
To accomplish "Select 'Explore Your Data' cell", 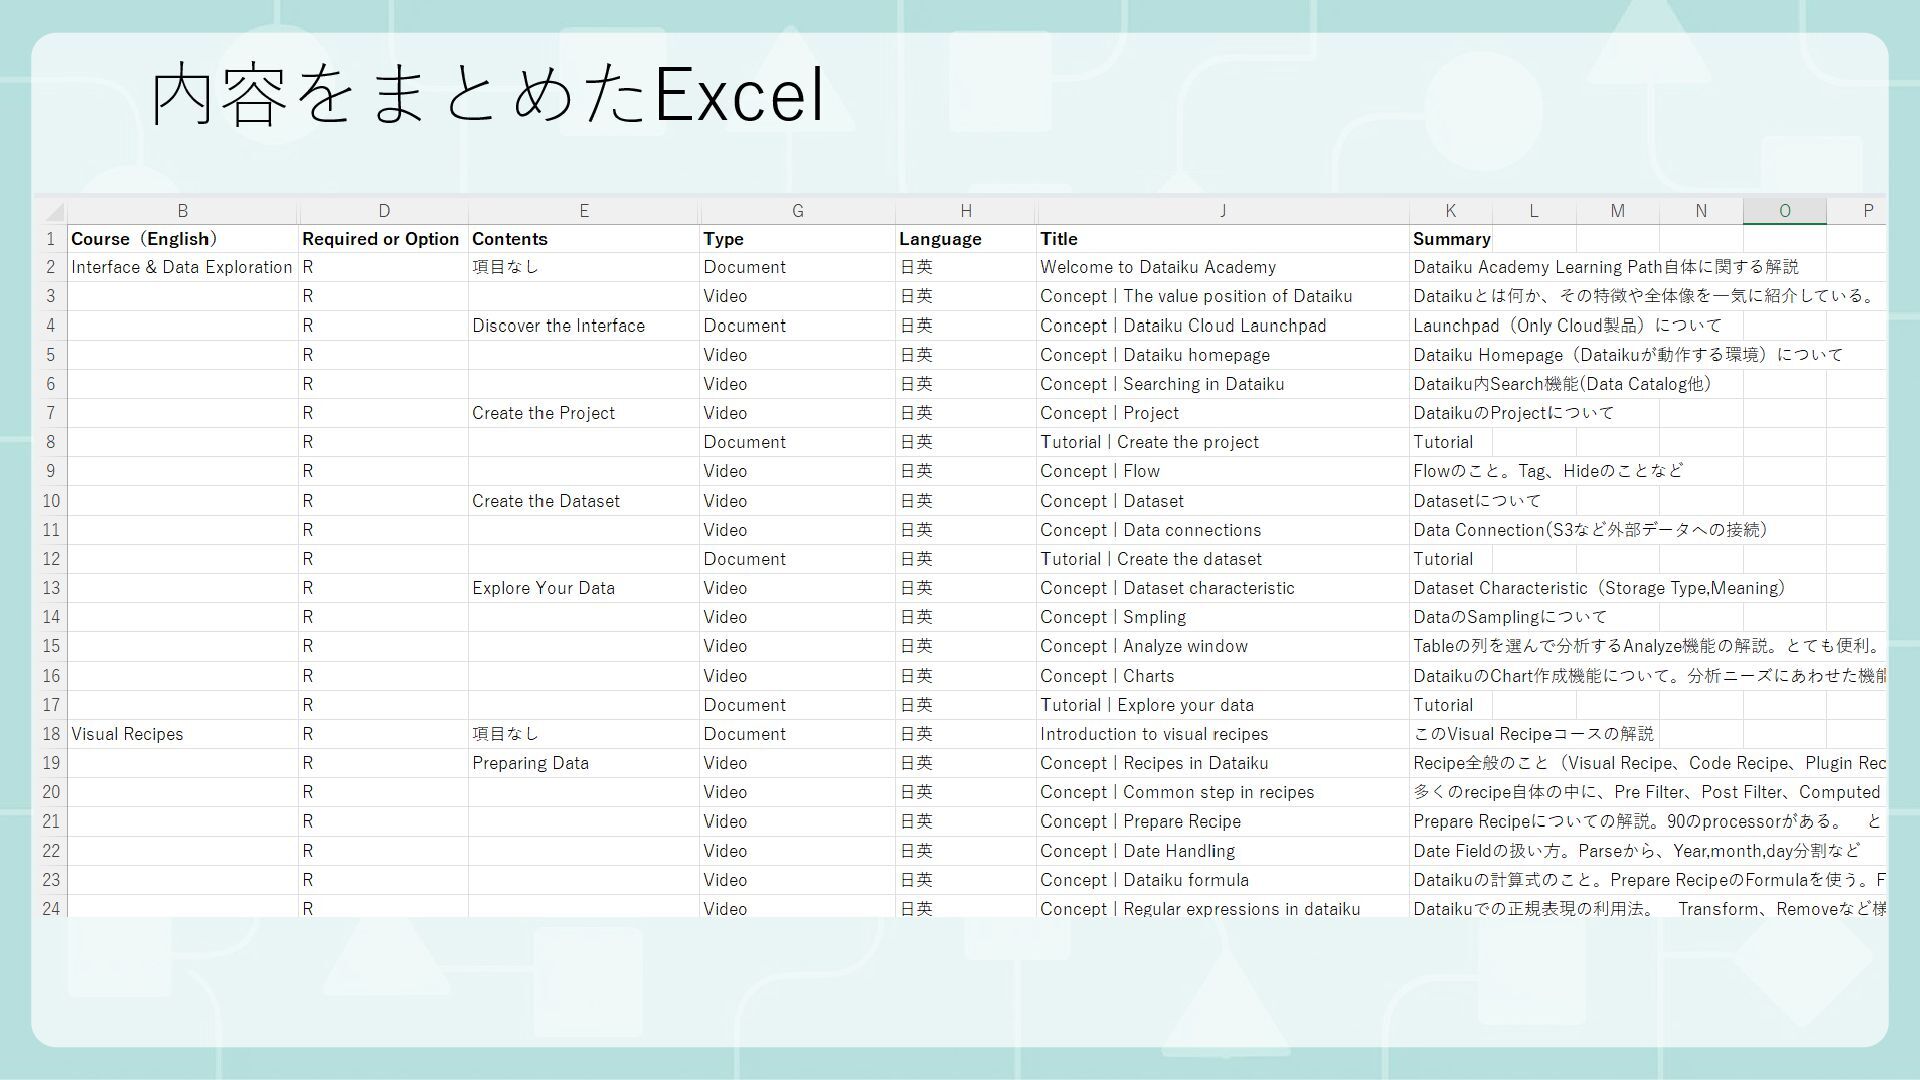I will click(x=584, y=588).
